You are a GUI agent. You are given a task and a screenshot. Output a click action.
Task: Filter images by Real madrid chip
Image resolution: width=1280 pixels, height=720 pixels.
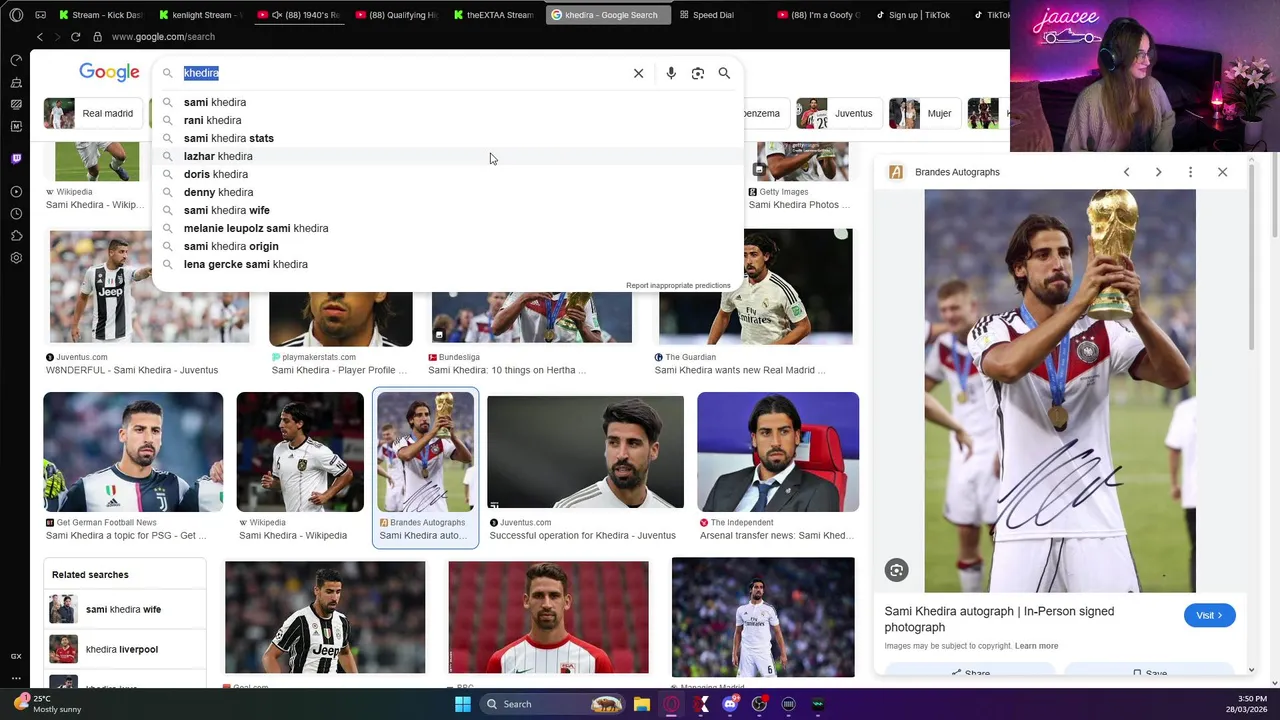pos(91,113)
